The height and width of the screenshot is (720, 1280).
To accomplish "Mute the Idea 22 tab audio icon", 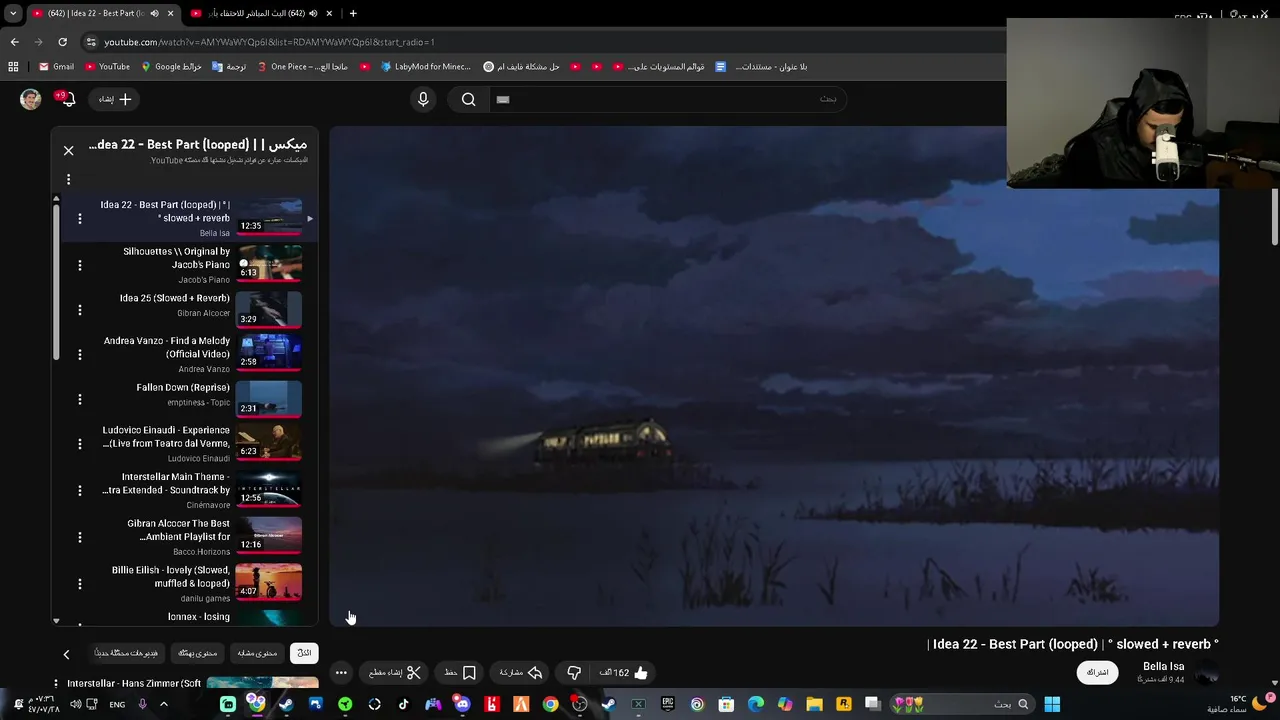I will 154,13.
